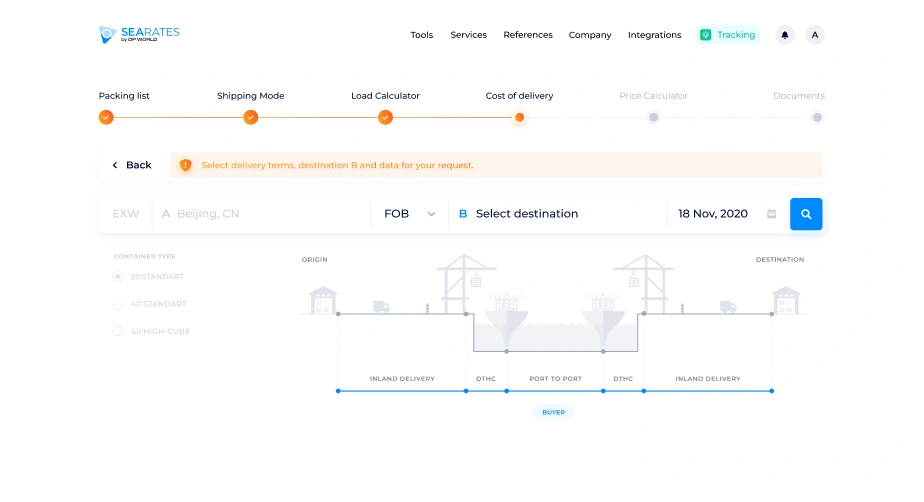
Task: Select 40'Standart container type
Action: click(x=118, y=304)
